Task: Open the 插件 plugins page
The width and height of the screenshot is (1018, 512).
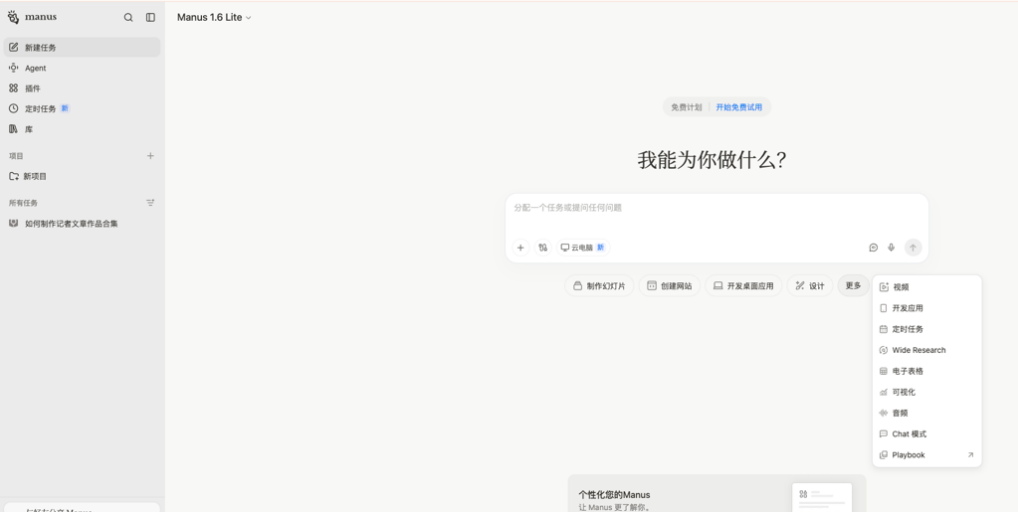Action: [x=82, y=88]
